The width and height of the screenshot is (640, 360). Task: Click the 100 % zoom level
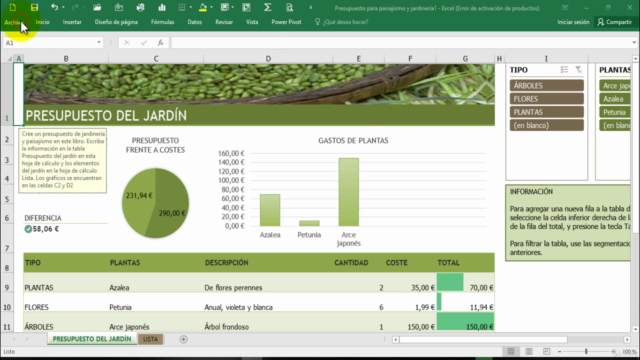[x=630, y=352]
